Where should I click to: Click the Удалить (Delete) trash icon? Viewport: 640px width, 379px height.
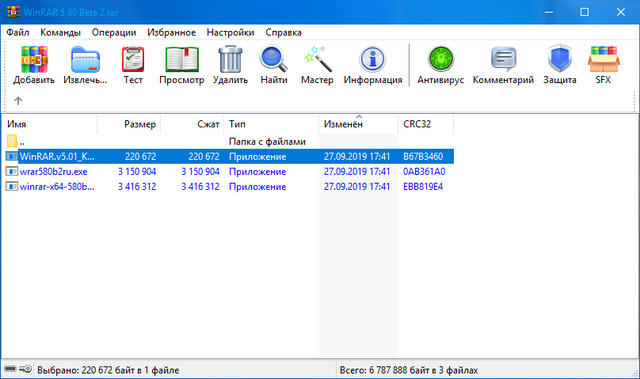(x=231, y=60)
